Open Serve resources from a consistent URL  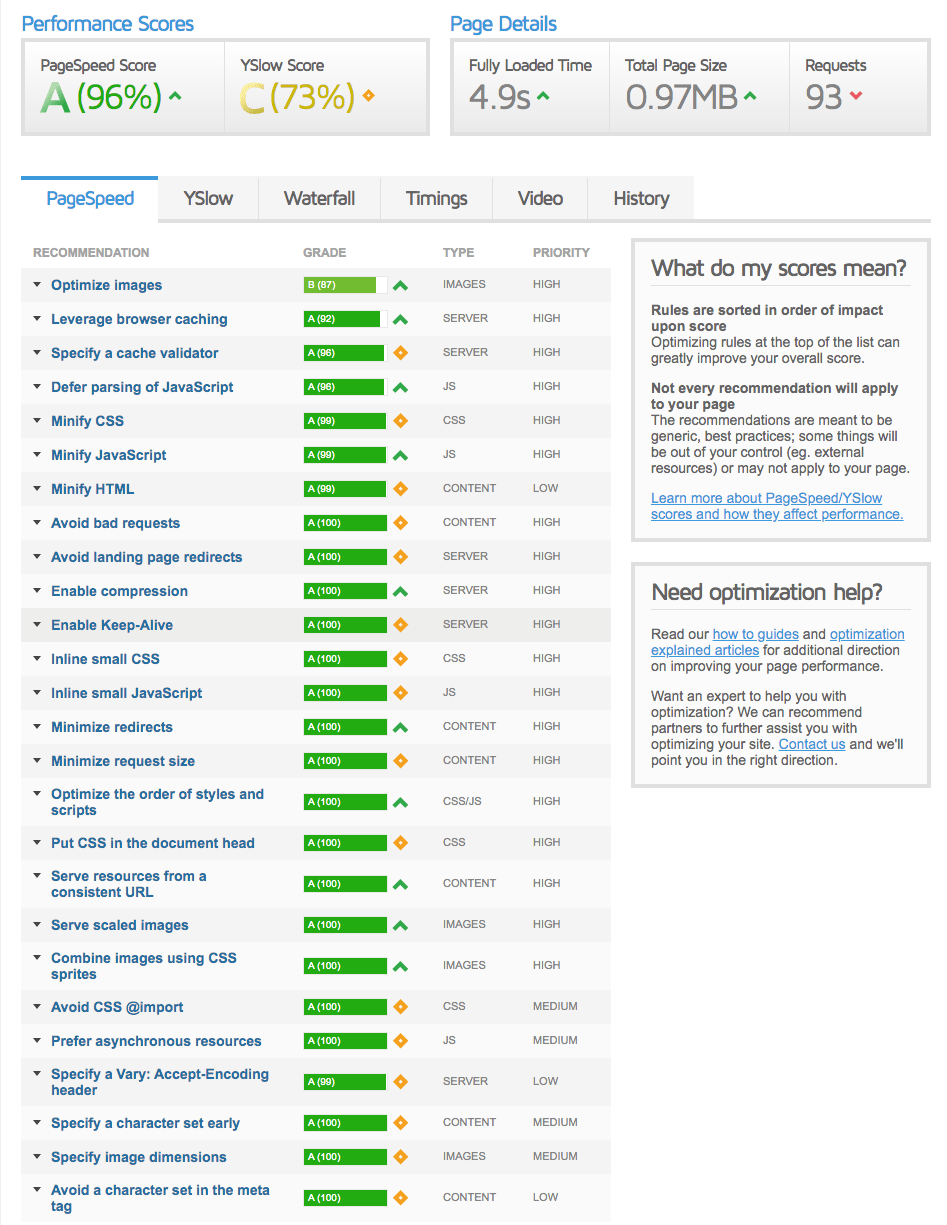(129, 884)
